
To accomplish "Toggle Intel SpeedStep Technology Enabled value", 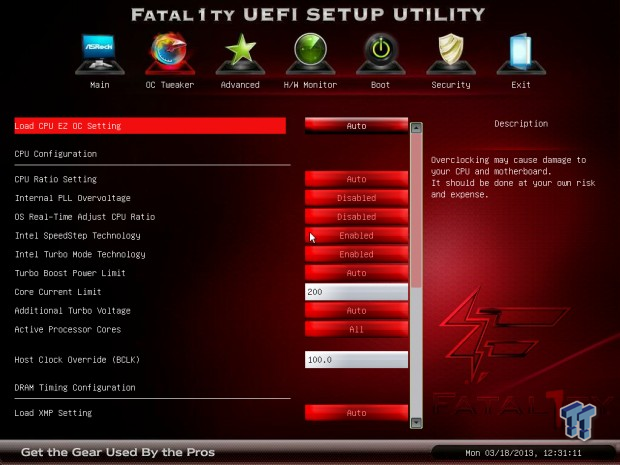I will pyautogui.click(x=356, y=235).
